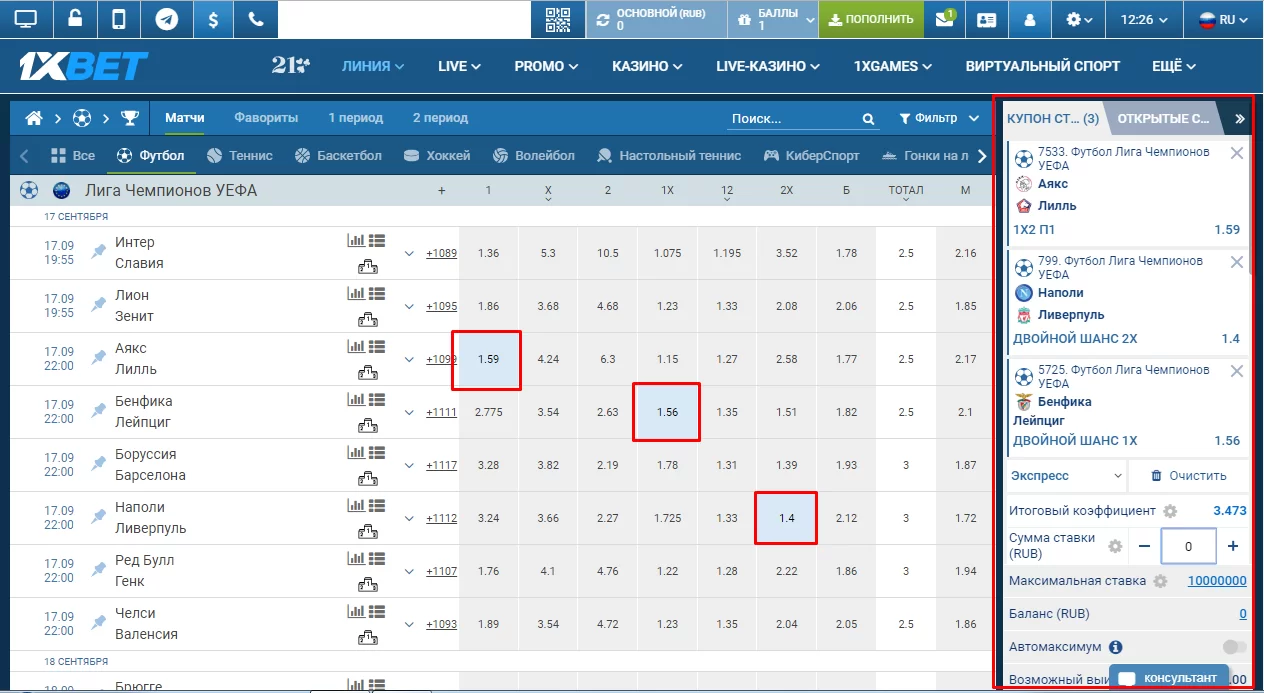
Task: Open the messages envelope icon
Action: [944, 19]
